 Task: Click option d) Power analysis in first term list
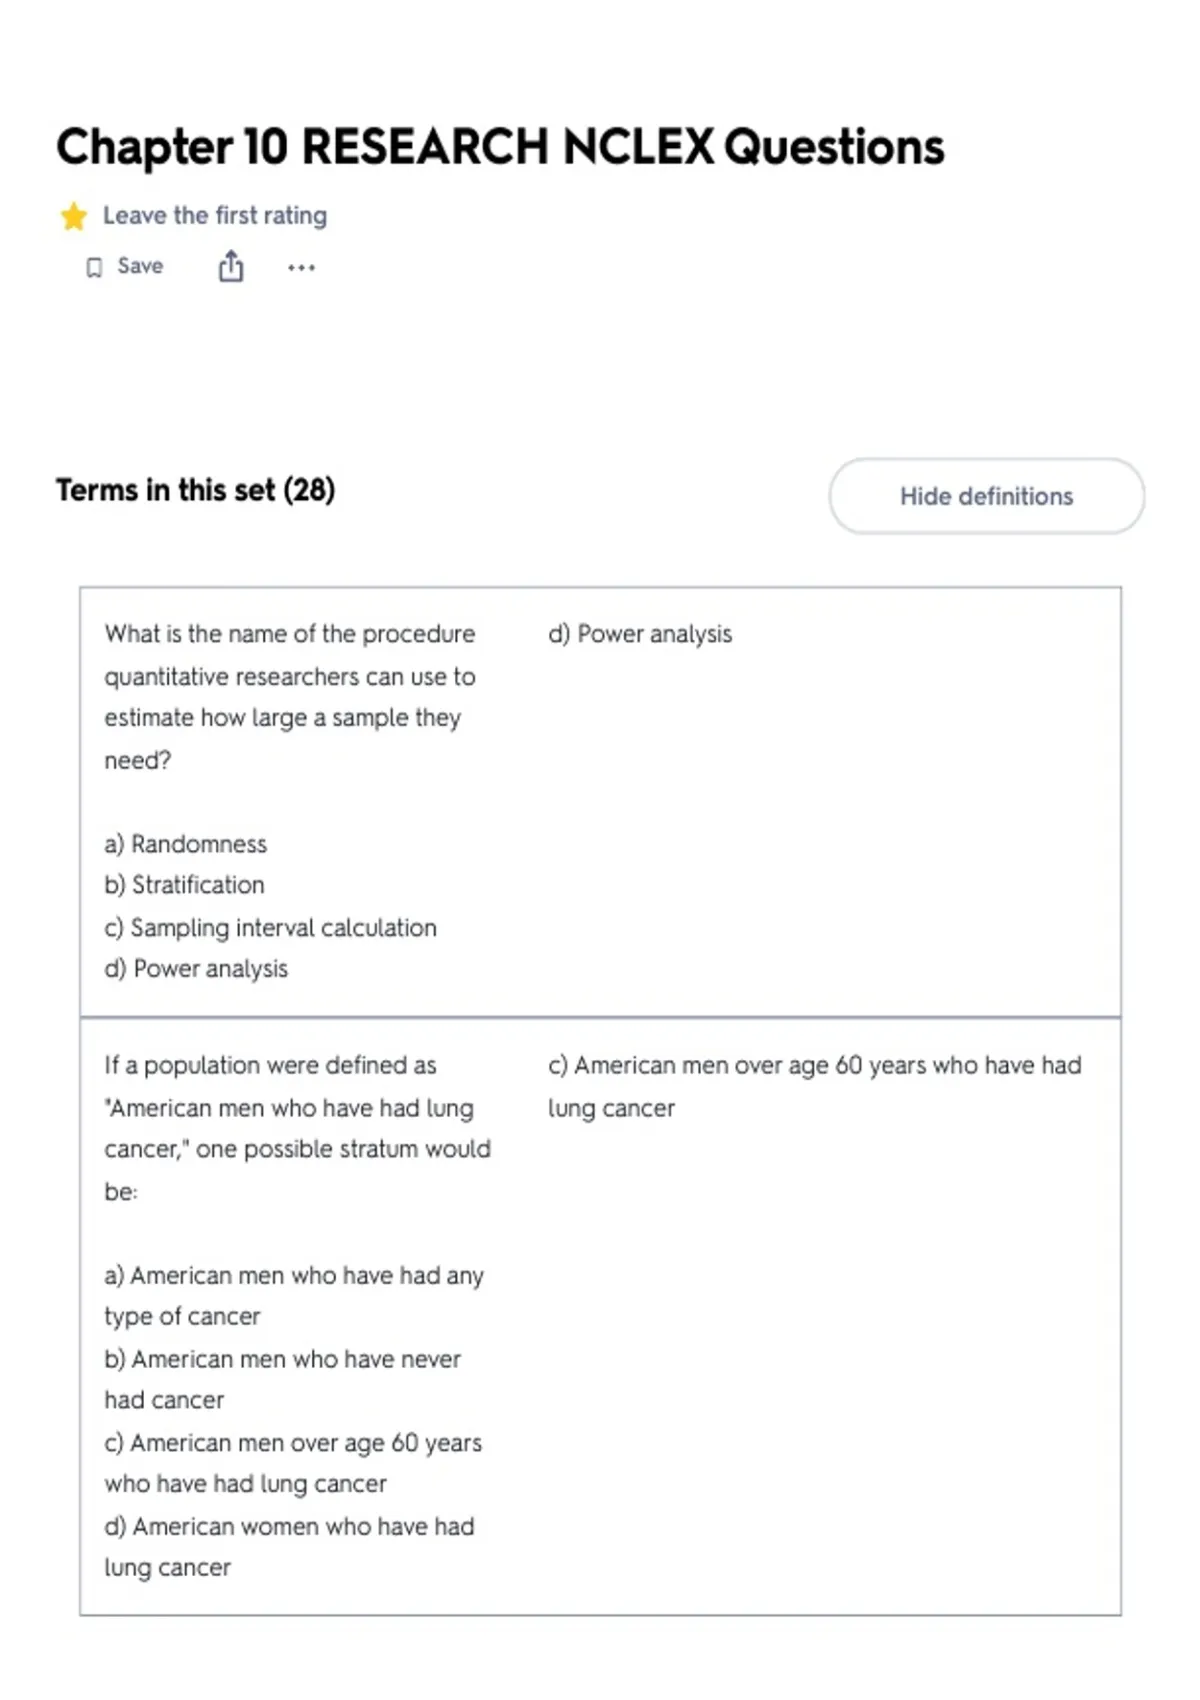[x=196, y=969]
